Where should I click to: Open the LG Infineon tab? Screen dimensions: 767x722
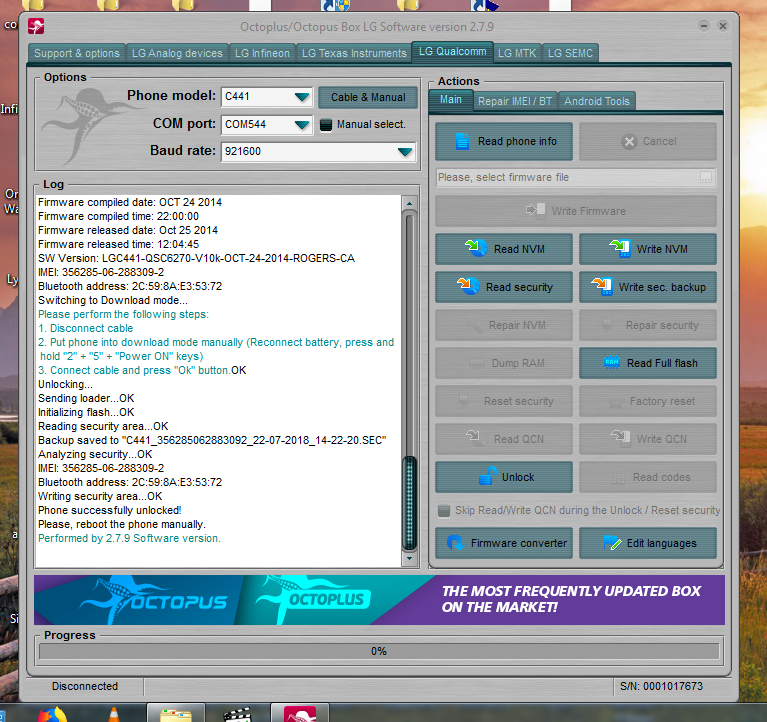pos(262,53)
